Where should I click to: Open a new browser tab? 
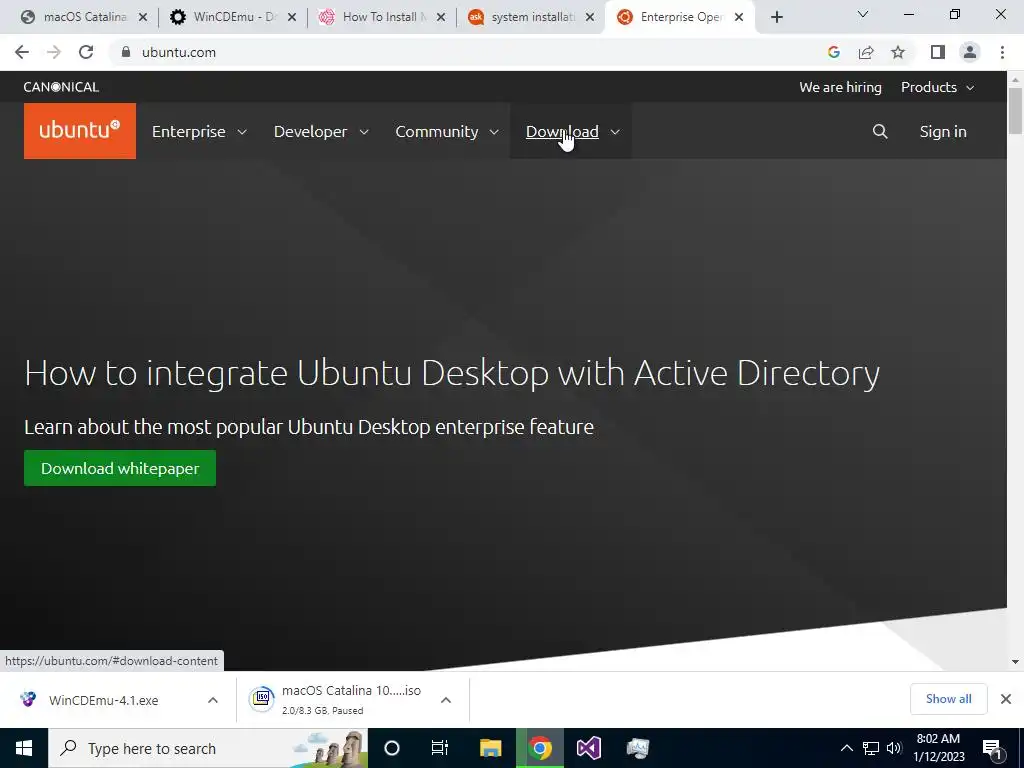tap(776, 17)
